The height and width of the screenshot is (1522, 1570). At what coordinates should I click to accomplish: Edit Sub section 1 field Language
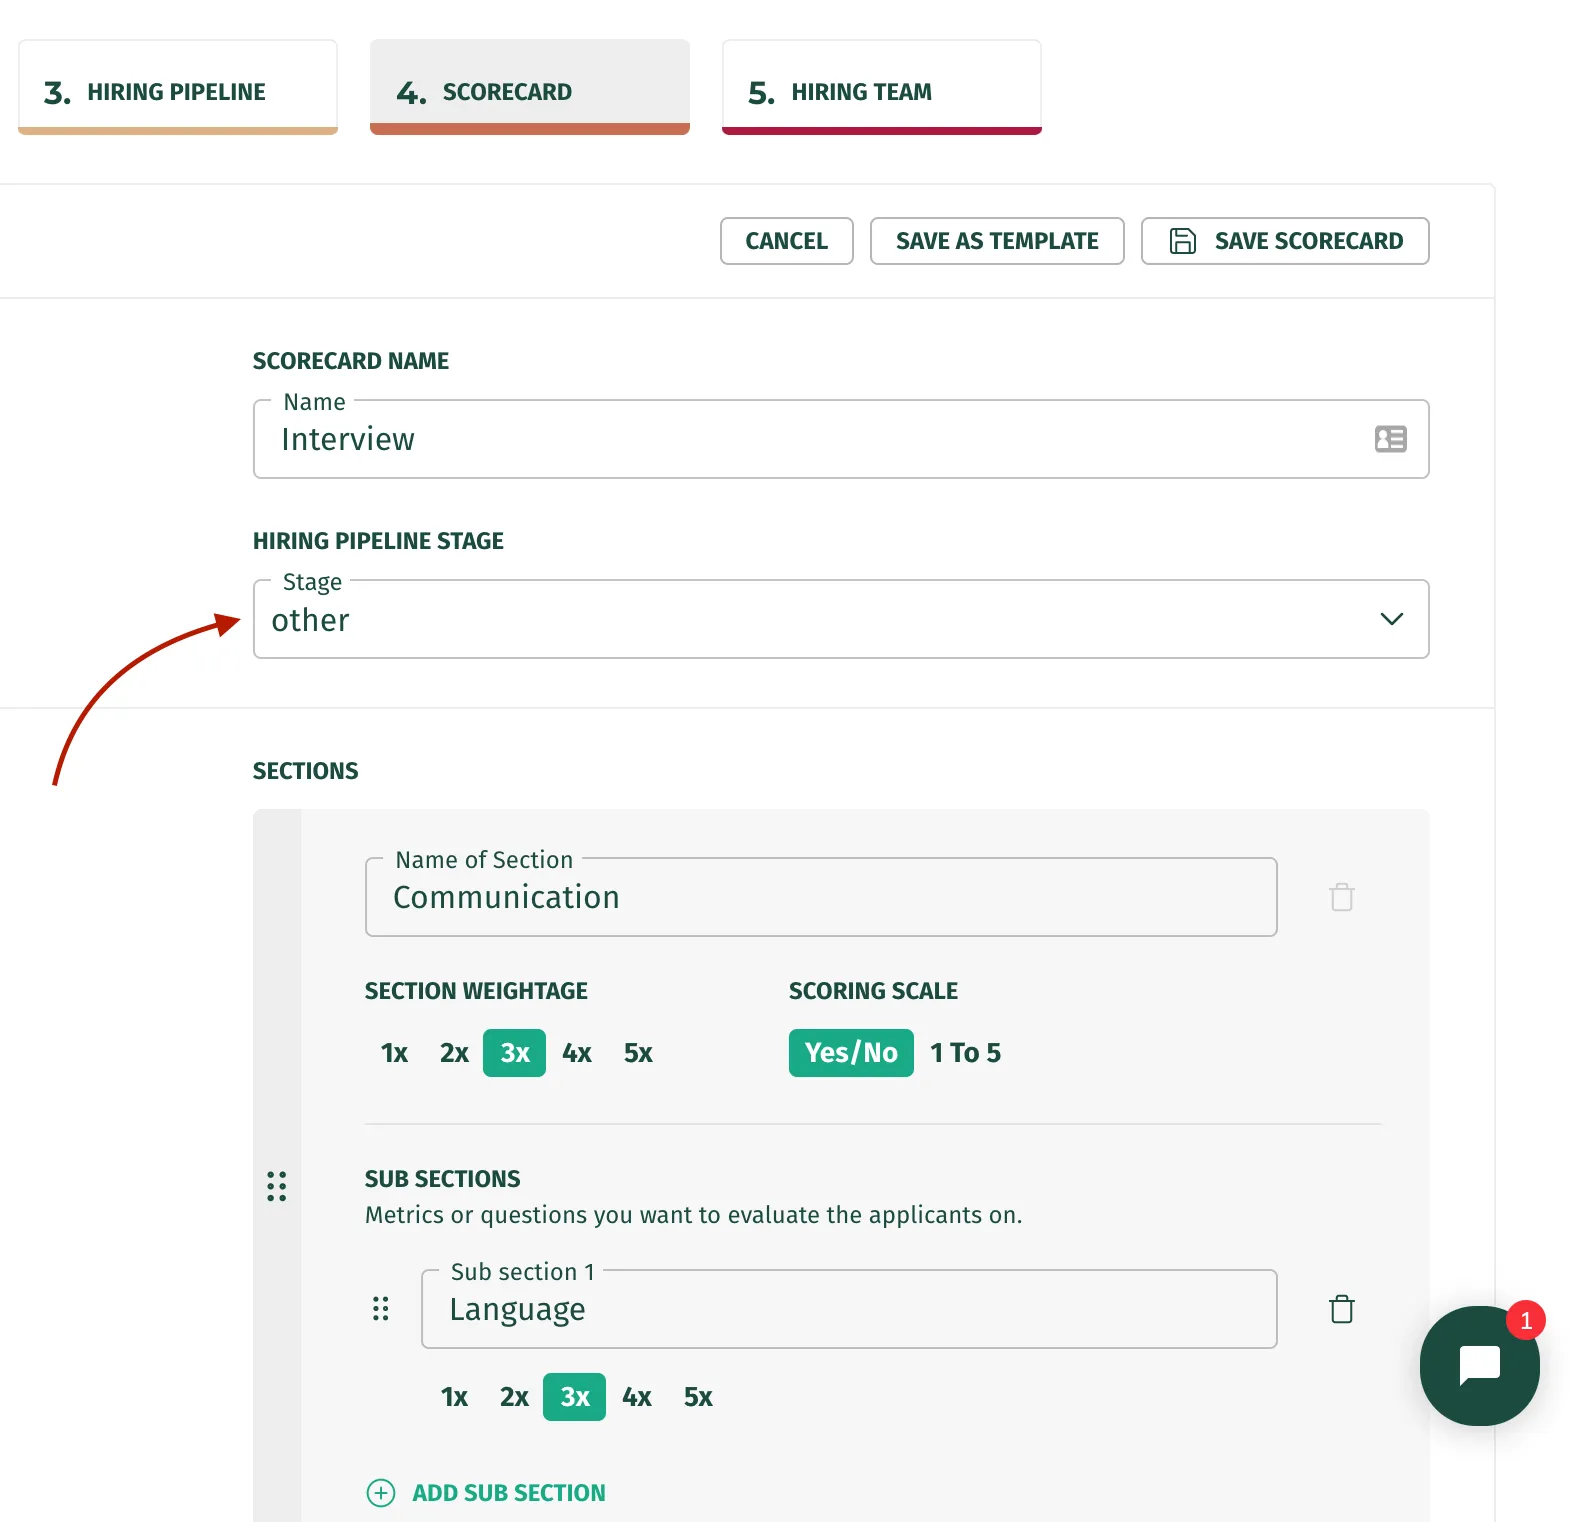coord(849,1309)
